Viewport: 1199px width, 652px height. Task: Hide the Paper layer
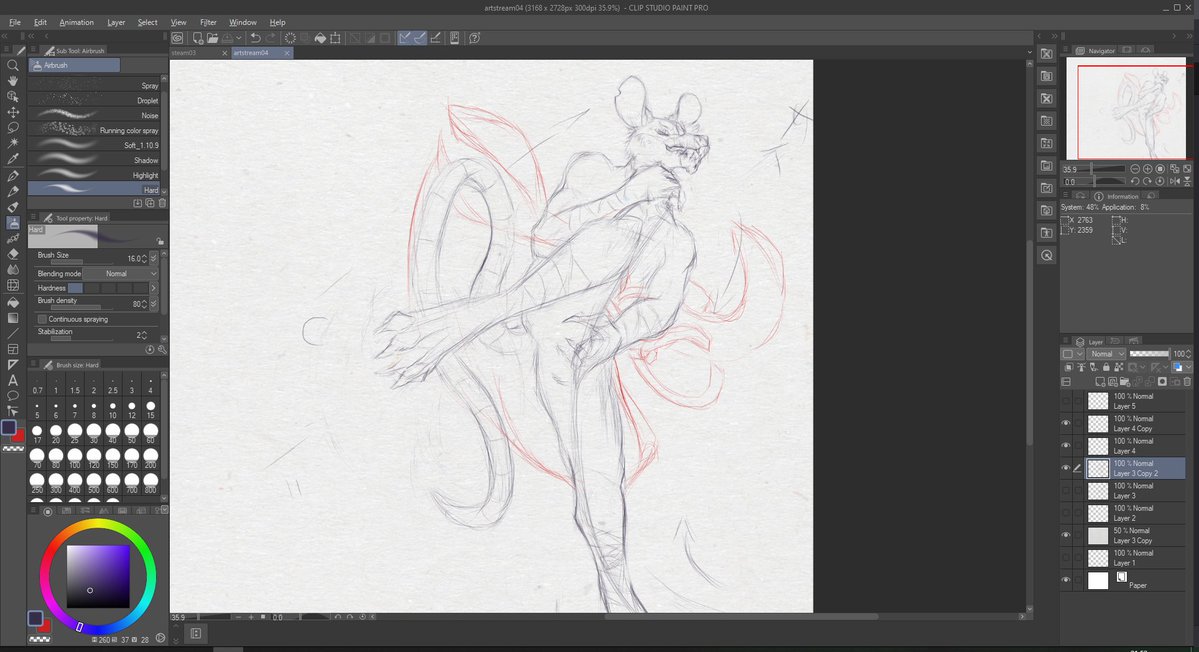click(1066, 579)
